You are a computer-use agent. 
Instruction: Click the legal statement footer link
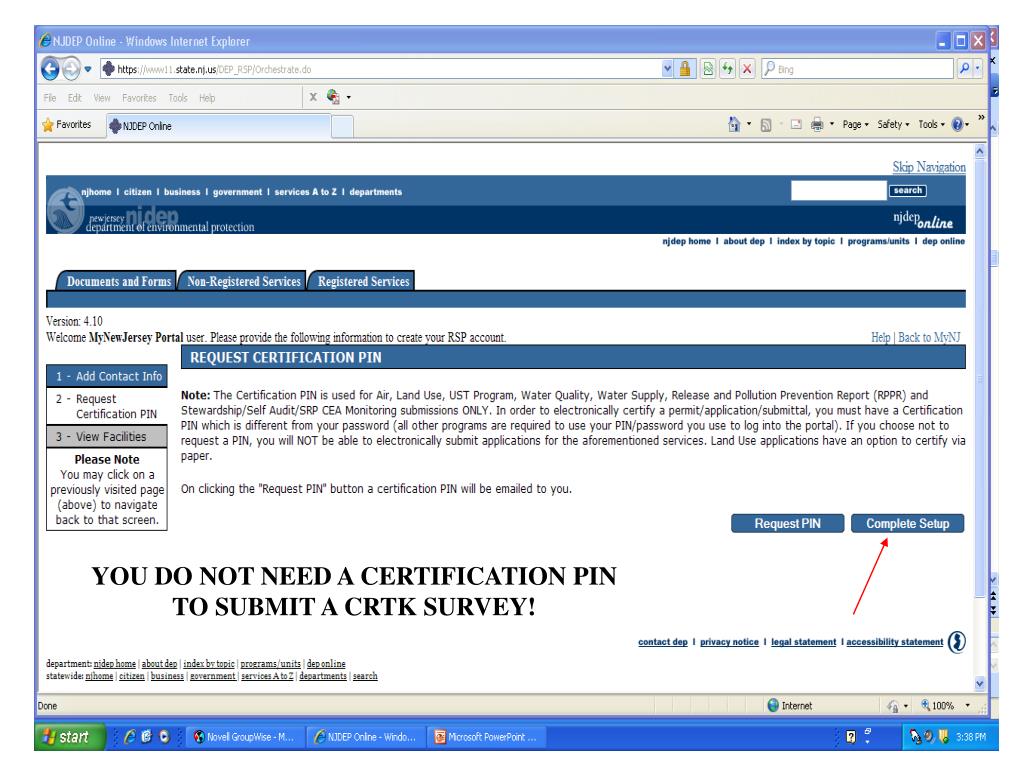[x=803, y=642]
